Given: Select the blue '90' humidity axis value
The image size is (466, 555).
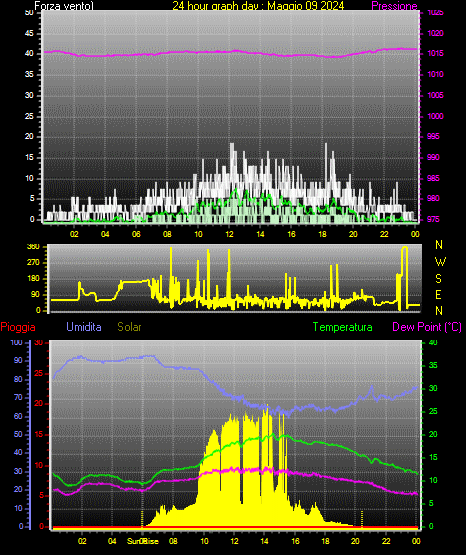Looking at the screenshot, I should point(18,360).
